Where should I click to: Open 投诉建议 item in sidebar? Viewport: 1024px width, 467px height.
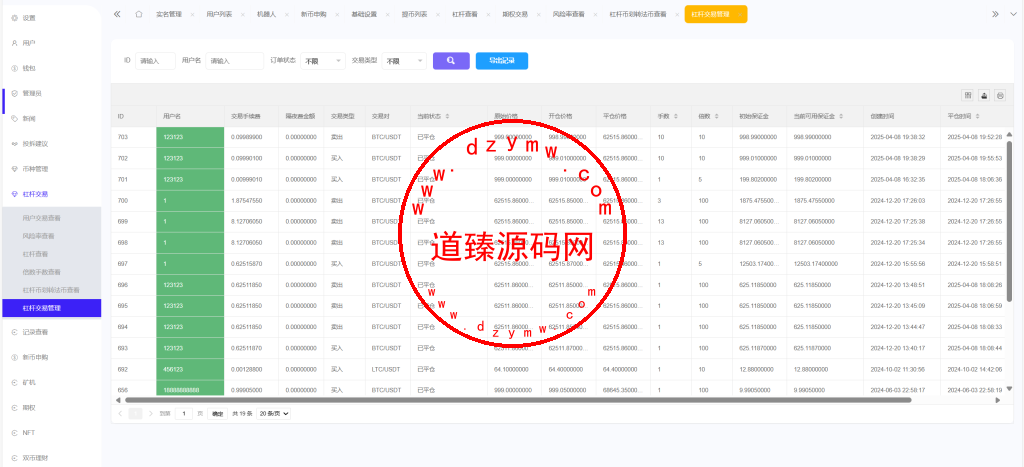coord(50,144)
